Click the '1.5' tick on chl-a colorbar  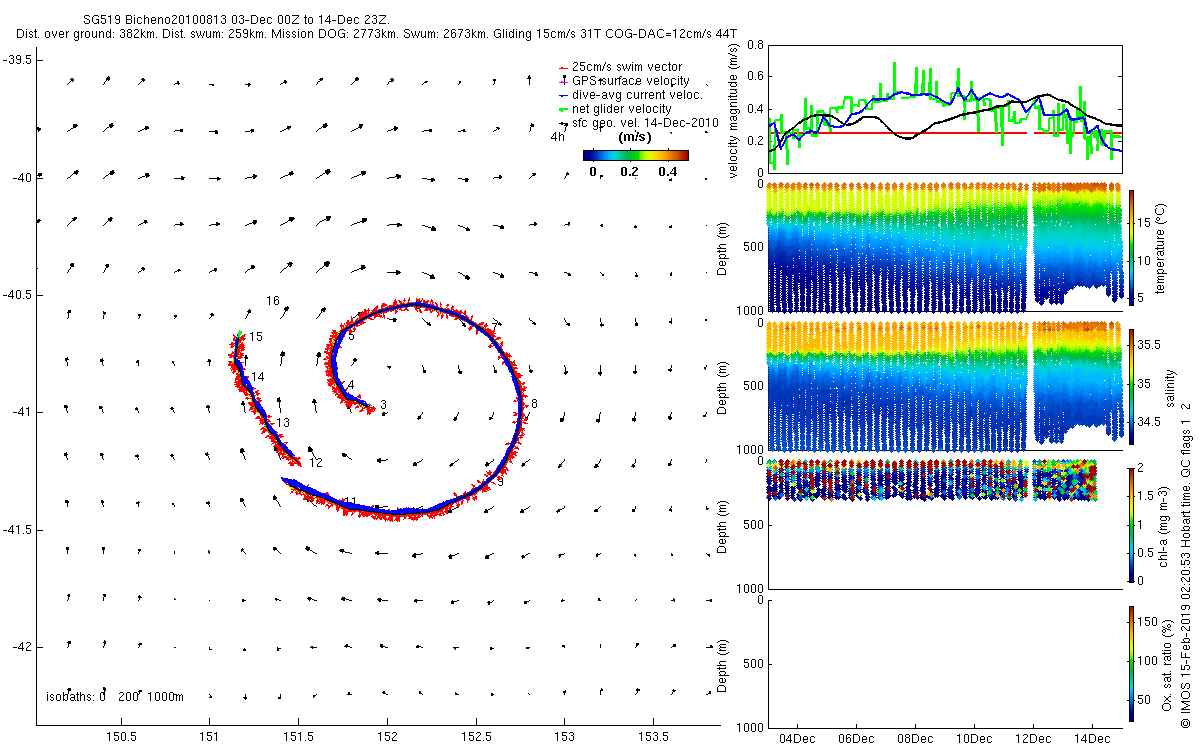[x=1146, y=496]
